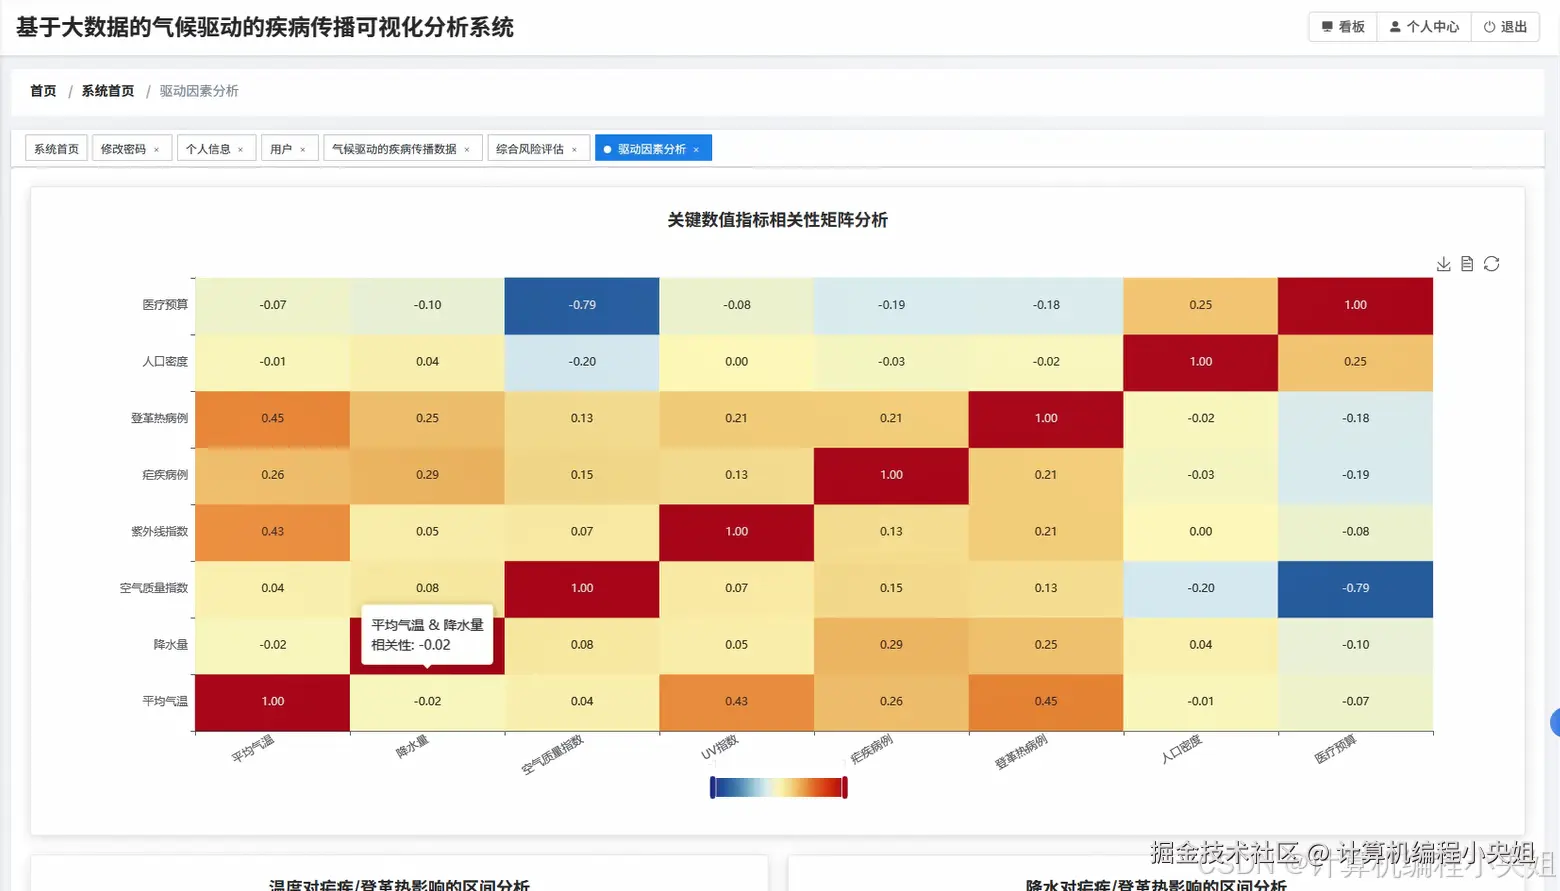The width and height of the screenshot is (1560, 891).
Task: Open 首页 from the breadcrumb
Action: click(42, 90)
